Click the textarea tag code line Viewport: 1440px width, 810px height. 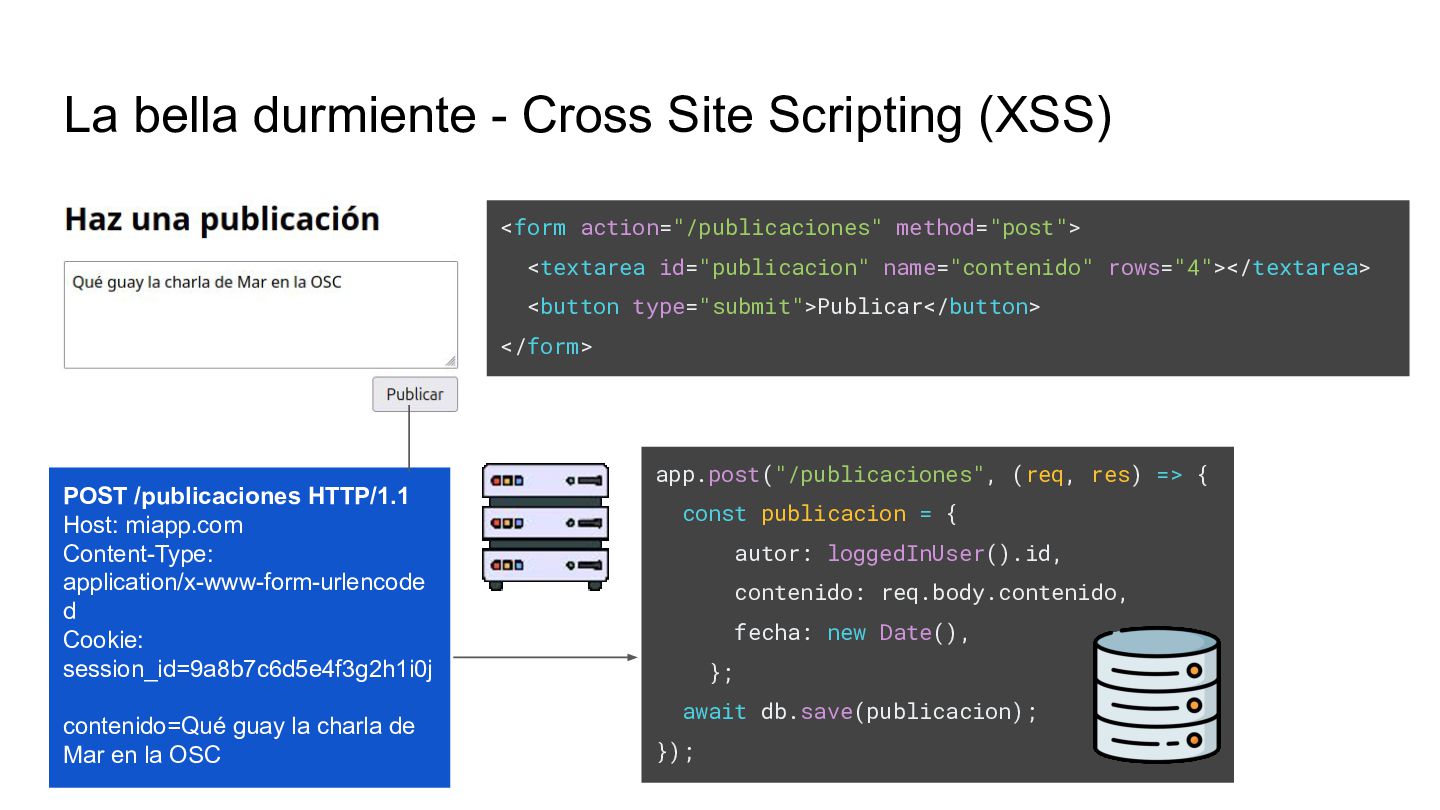click(x=948, y=268)
